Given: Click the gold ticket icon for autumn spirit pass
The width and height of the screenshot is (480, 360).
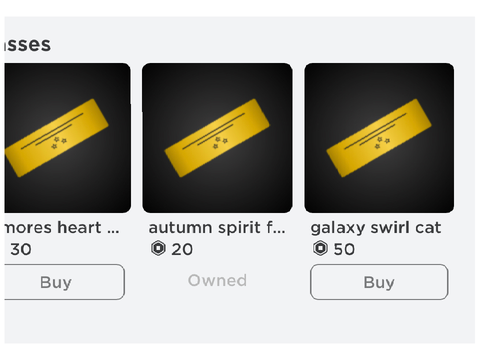Looking at the screenshot, I should click(x=217, y=138).
